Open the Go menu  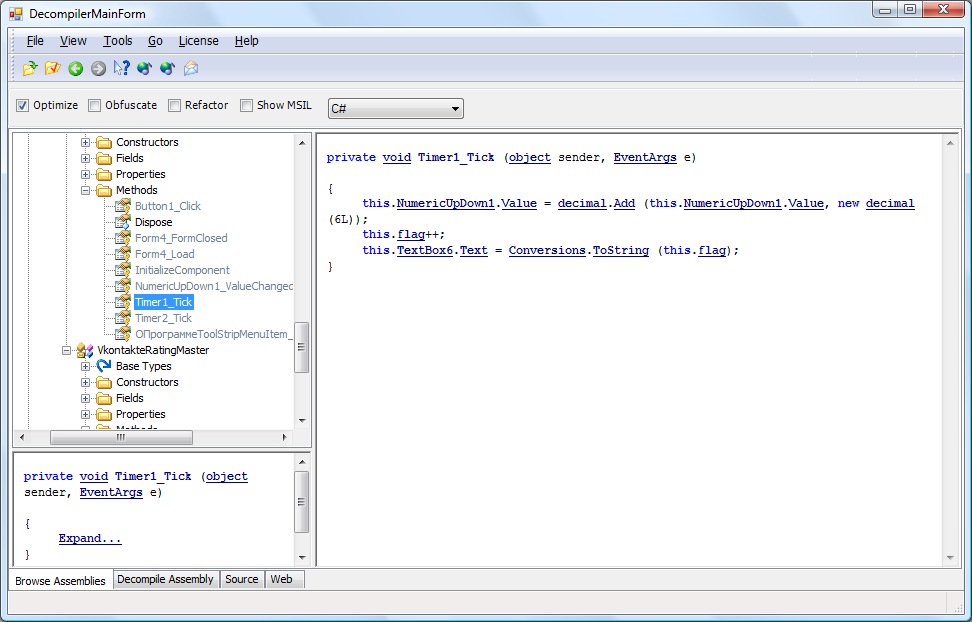coord(155,41)
